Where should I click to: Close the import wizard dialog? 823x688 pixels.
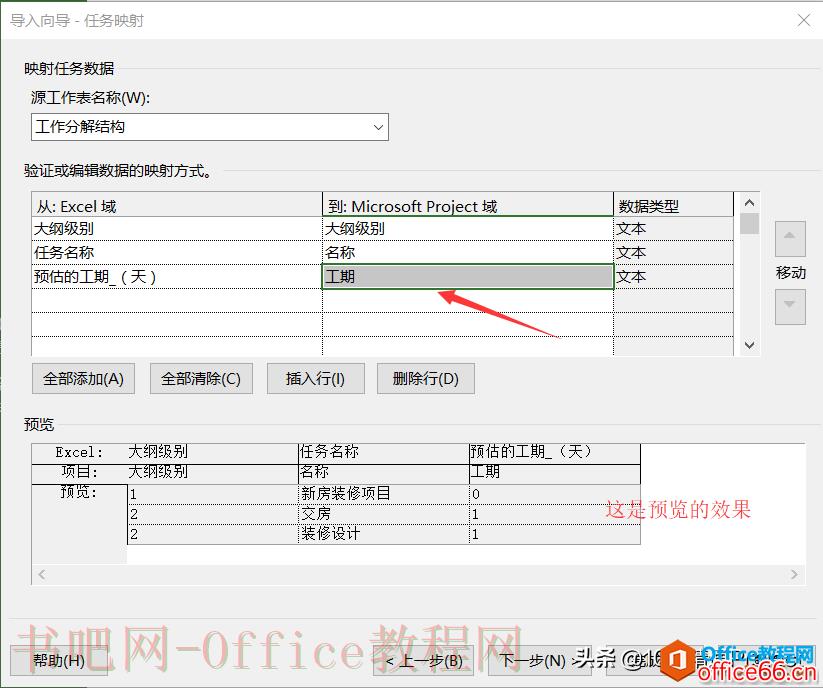pyautogui.click(x=804, y=20)
